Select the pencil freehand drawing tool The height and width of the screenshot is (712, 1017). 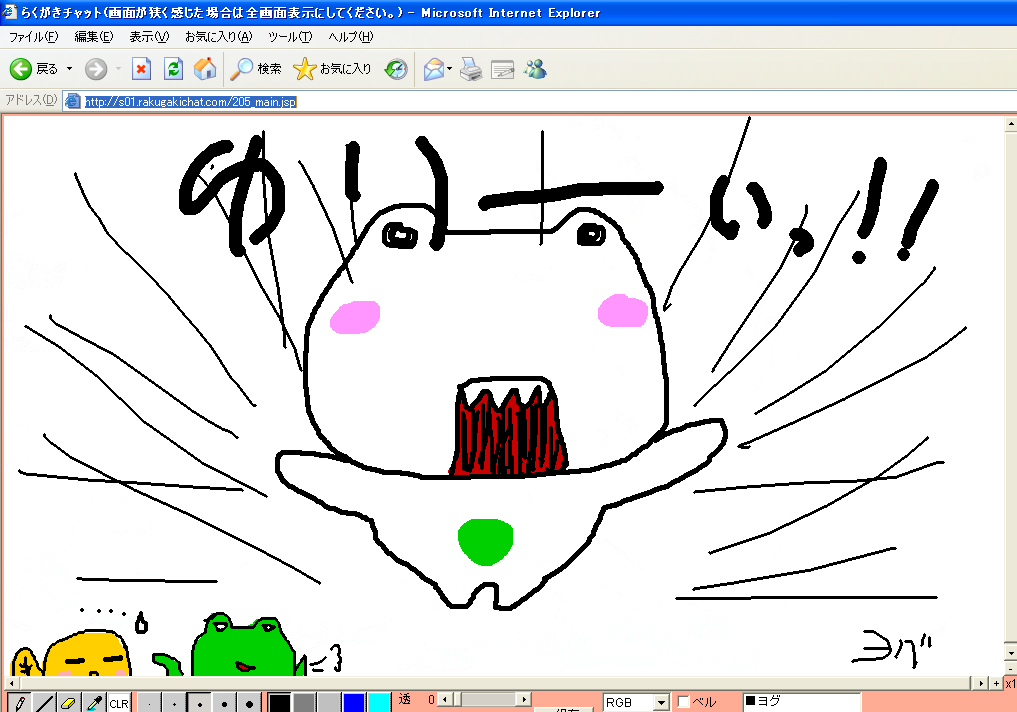coord(19,703)
